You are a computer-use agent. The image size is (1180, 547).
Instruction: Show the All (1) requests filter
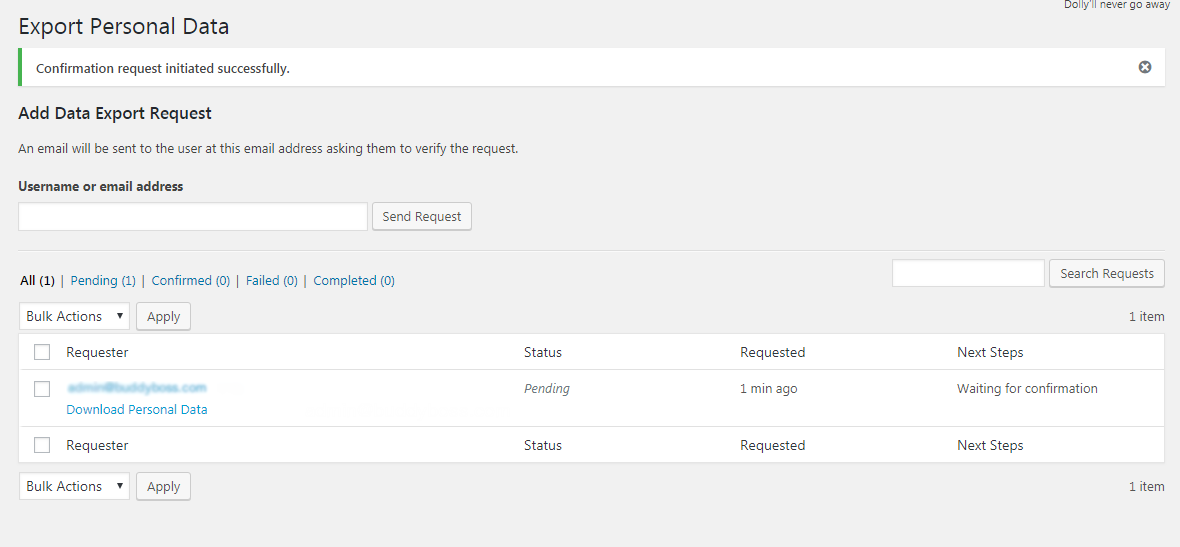(37, 281)
